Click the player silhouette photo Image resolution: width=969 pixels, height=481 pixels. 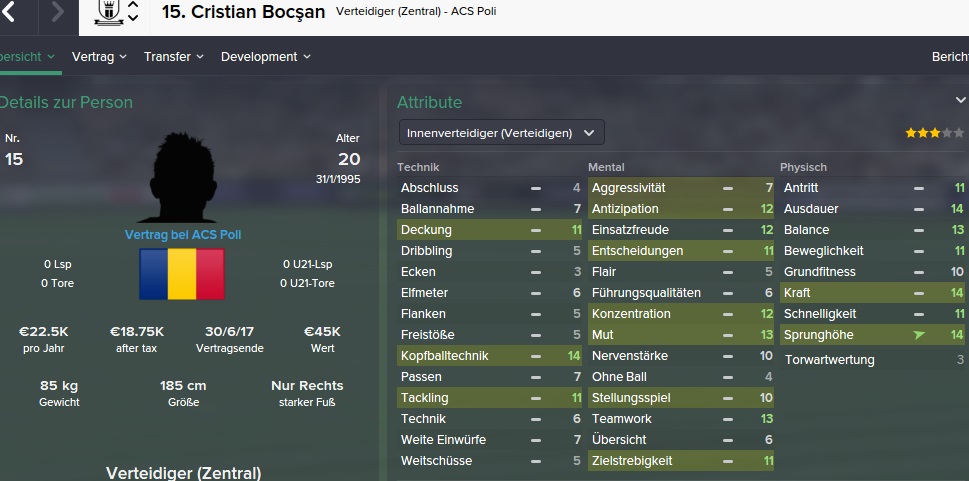(x=183, y=180)
